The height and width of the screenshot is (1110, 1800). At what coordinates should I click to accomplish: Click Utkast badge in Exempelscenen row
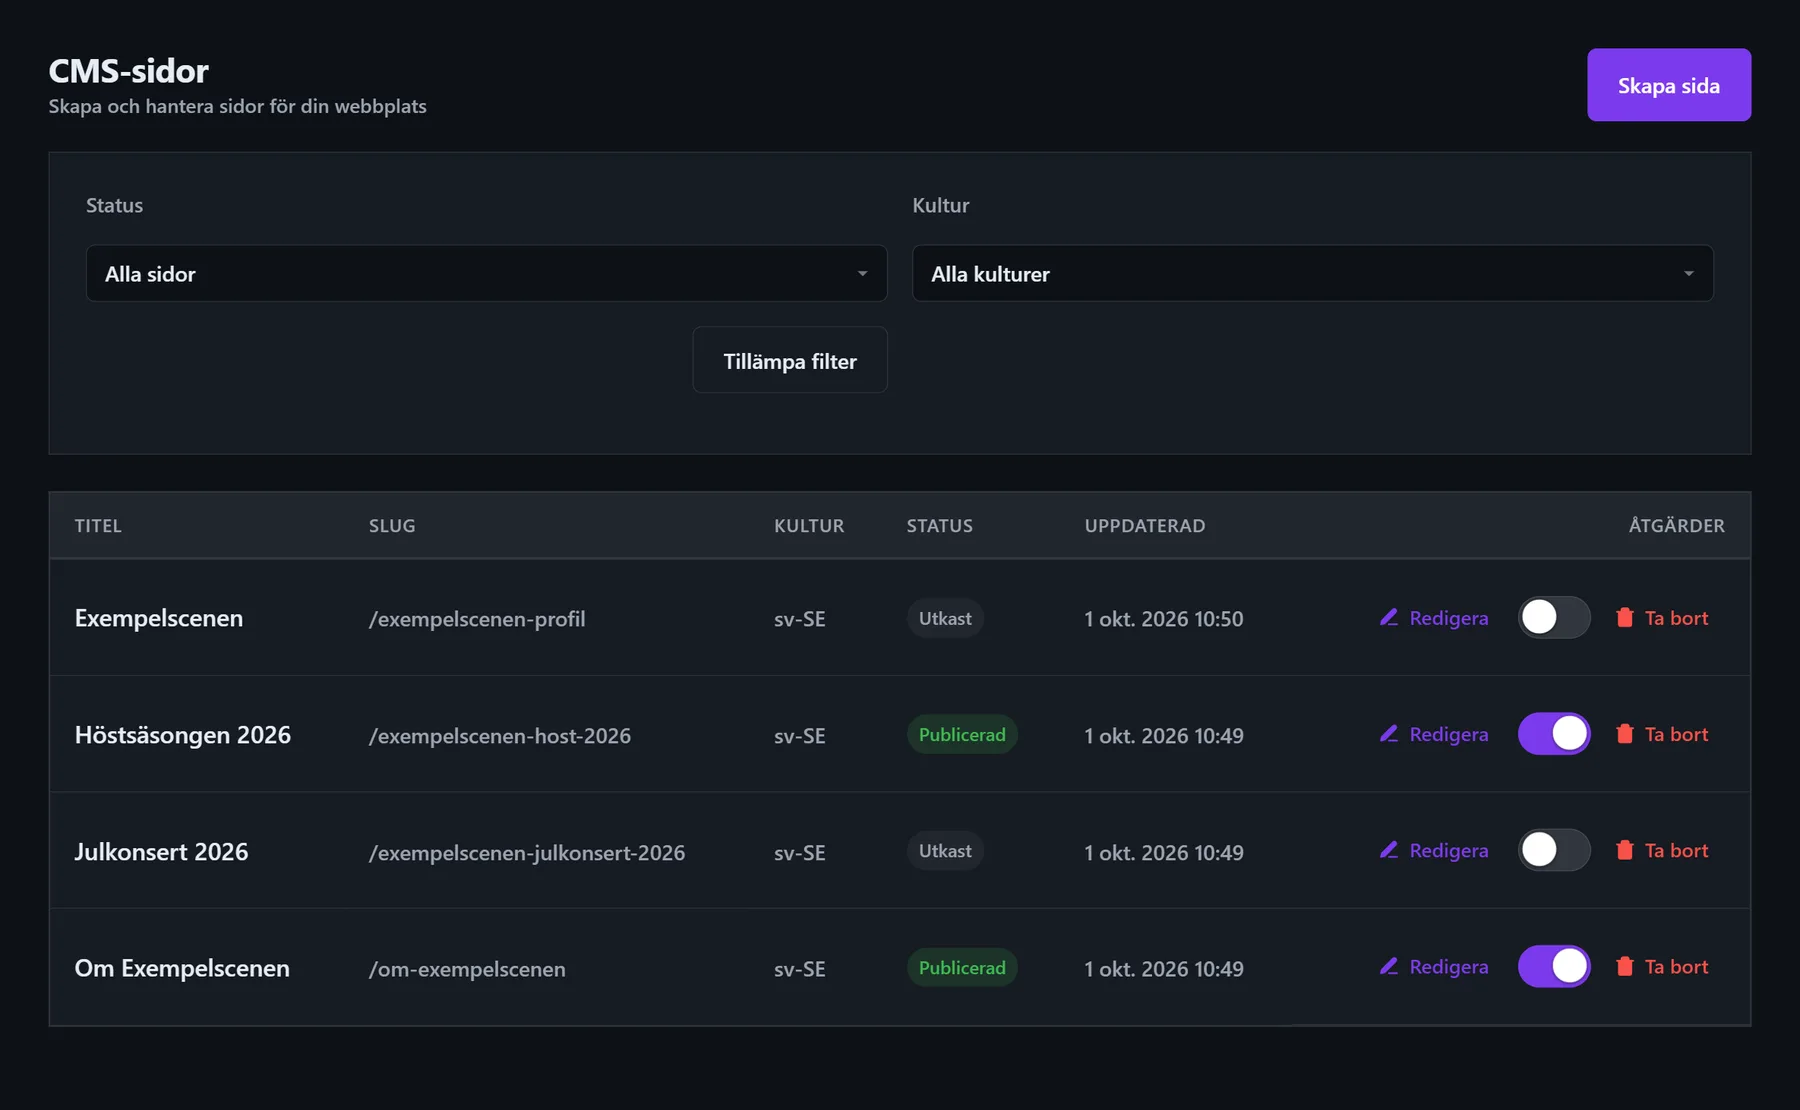[945, 618]
